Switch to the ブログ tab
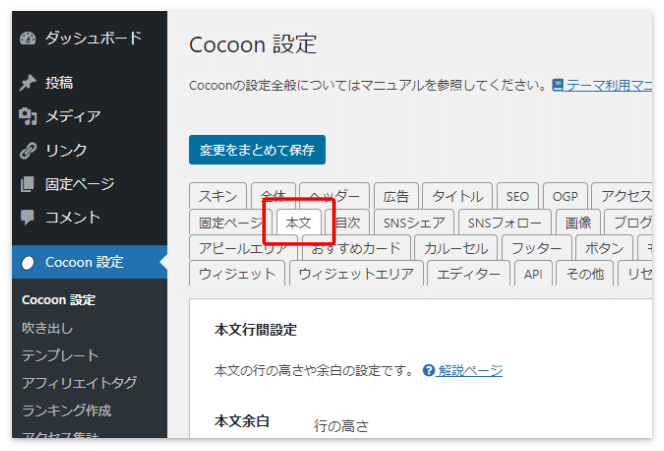 pos(628,222)
